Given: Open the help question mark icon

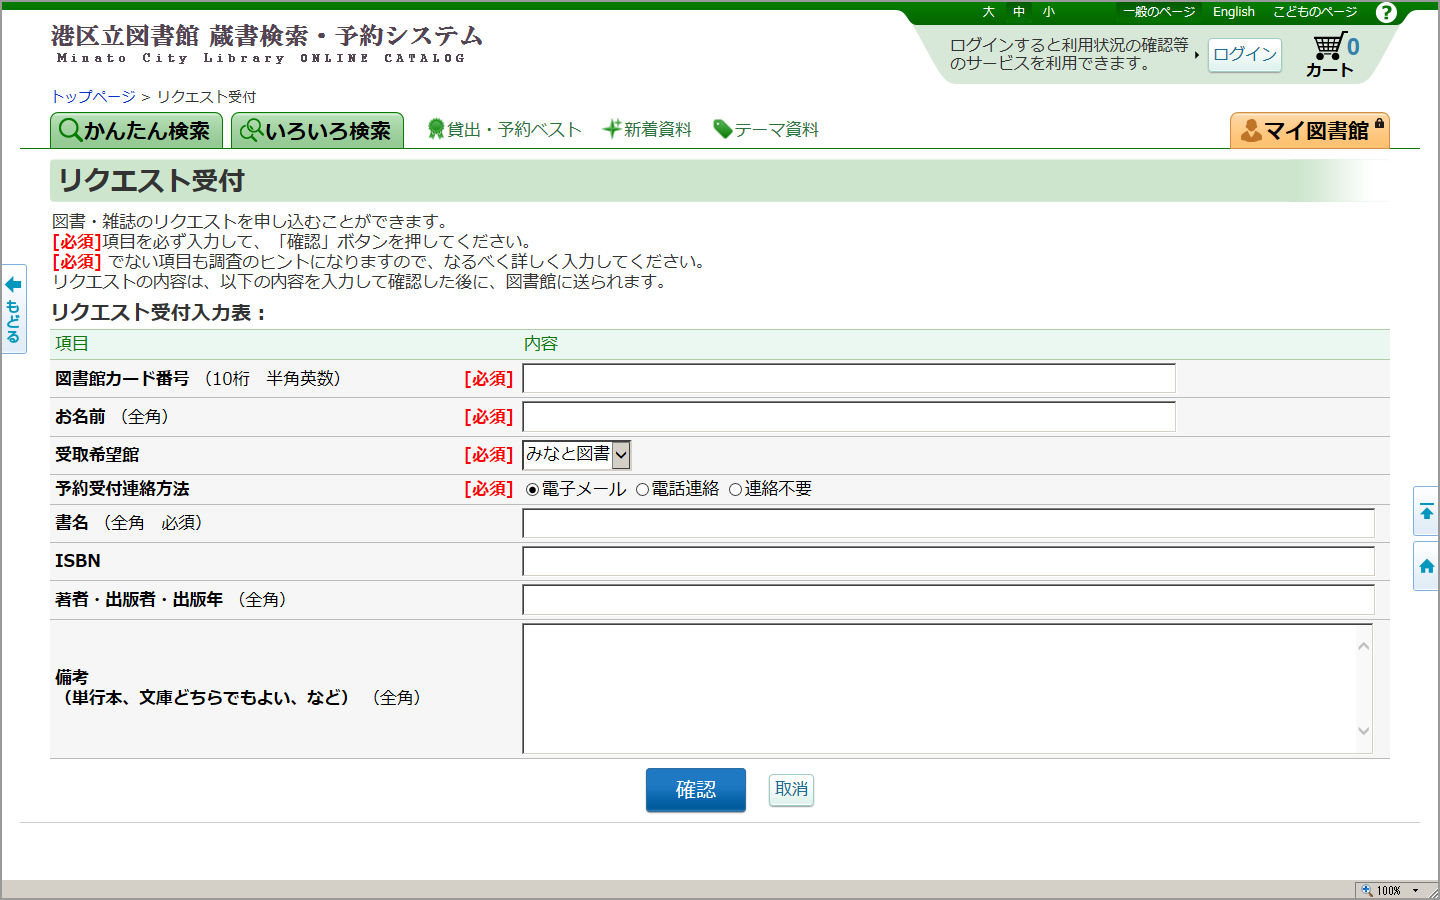Looking at the screenshot, I should (1386, 12).
